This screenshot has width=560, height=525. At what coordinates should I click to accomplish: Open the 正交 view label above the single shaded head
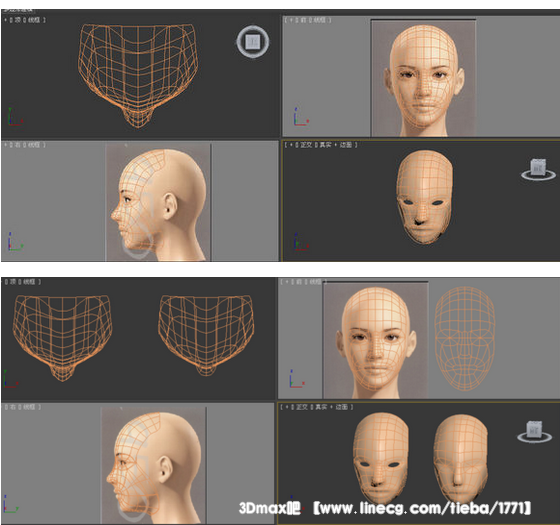(306, 145)
